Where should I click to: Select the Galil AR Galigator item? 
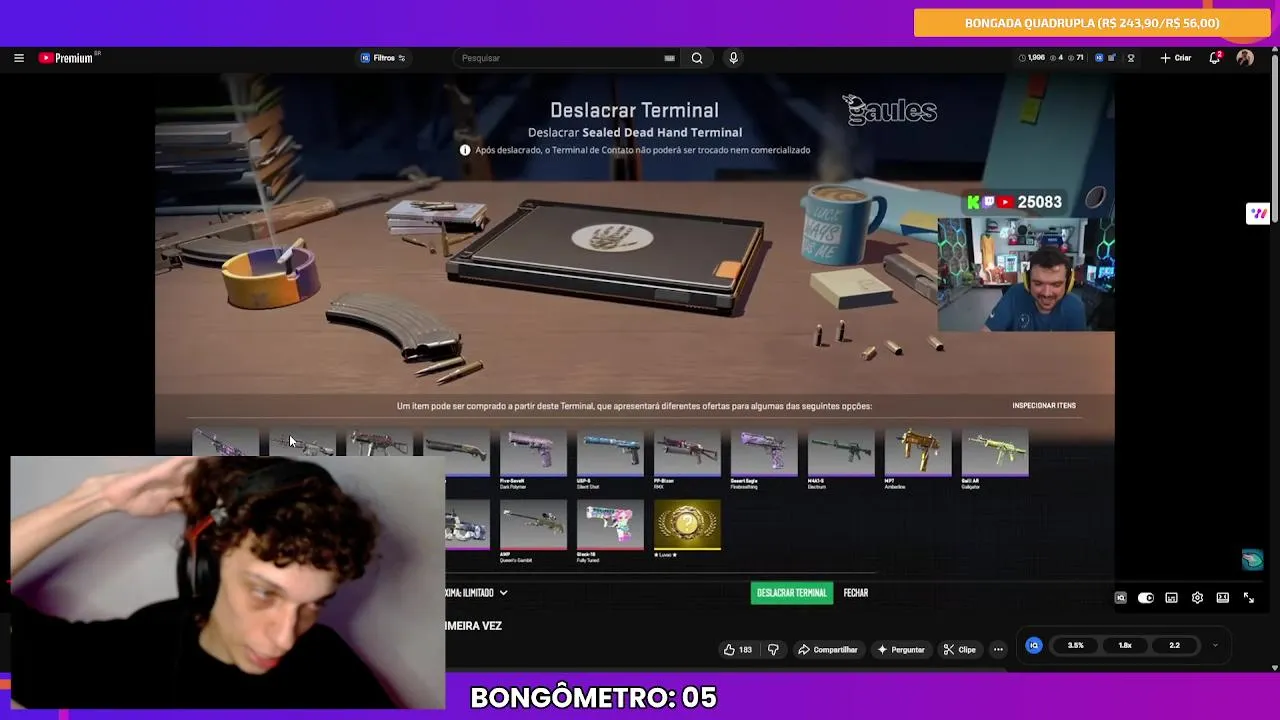tap(995, 459)
